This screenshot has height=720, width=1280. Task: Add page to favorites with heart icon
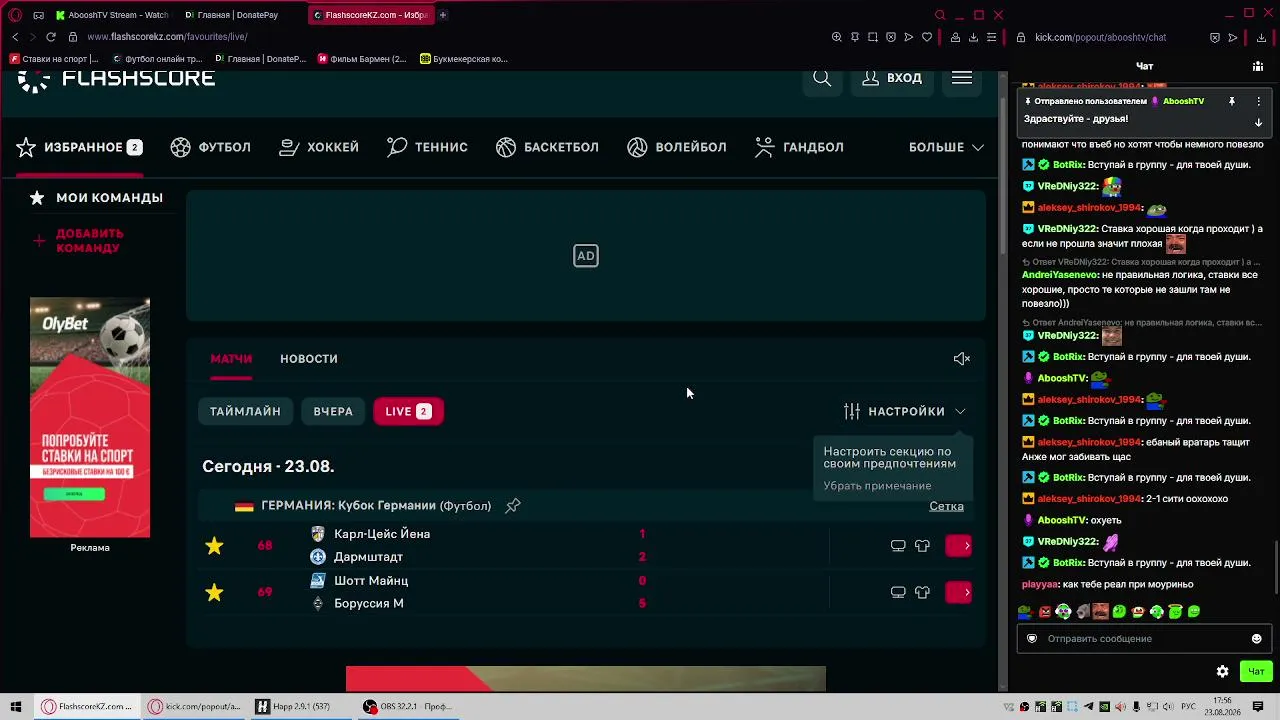click(927, 37)
